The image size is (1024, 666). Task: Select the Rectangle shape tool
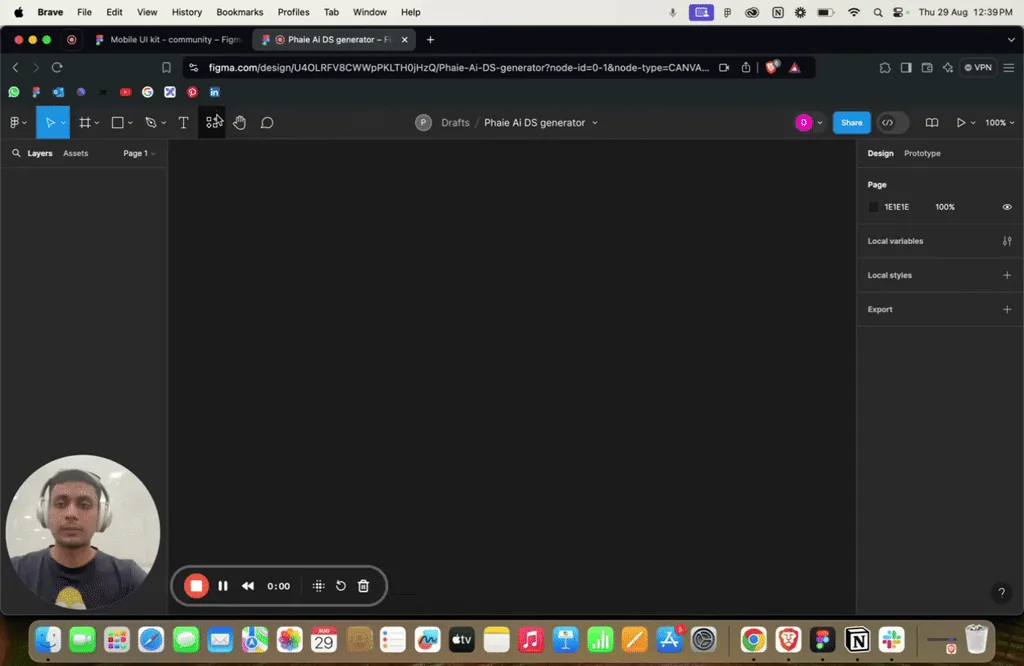click(x=118, y=122)
